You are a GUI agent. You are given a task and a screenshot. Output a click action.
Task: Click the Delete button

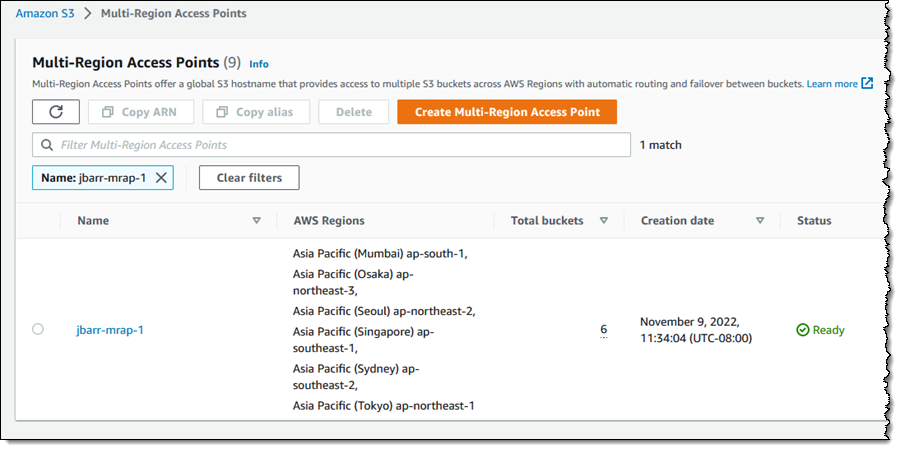(x=354, y=112)
